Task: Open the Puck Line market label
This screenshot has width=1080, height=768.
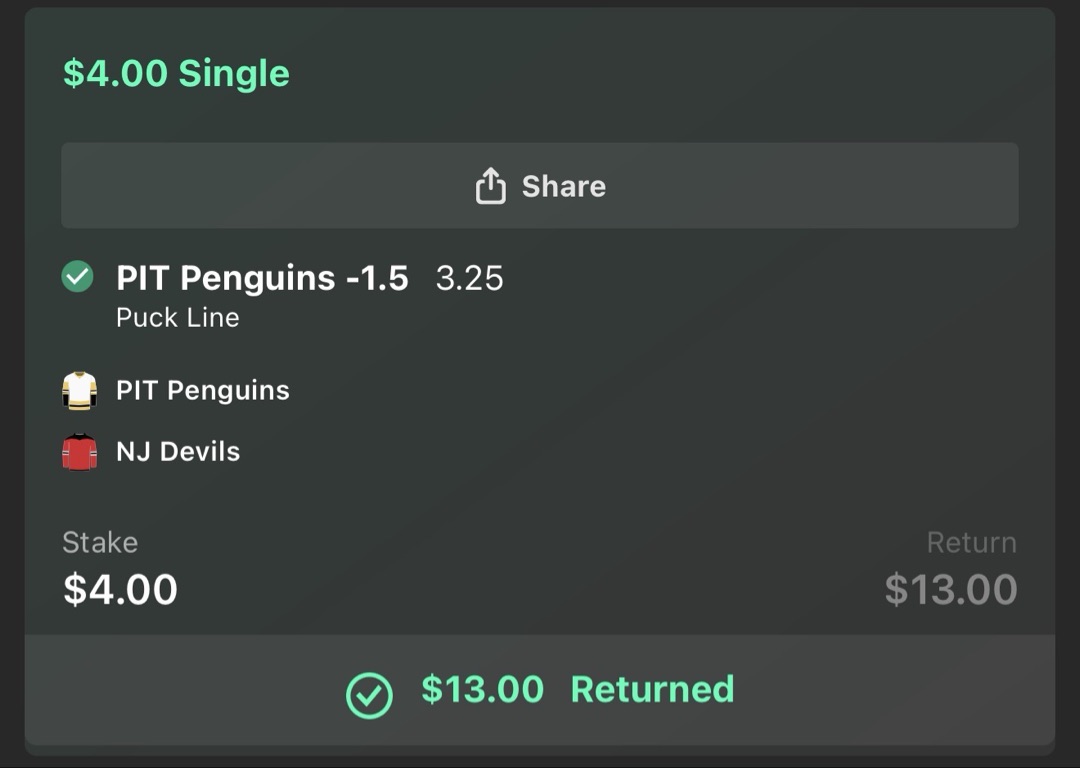Action: 178,317
